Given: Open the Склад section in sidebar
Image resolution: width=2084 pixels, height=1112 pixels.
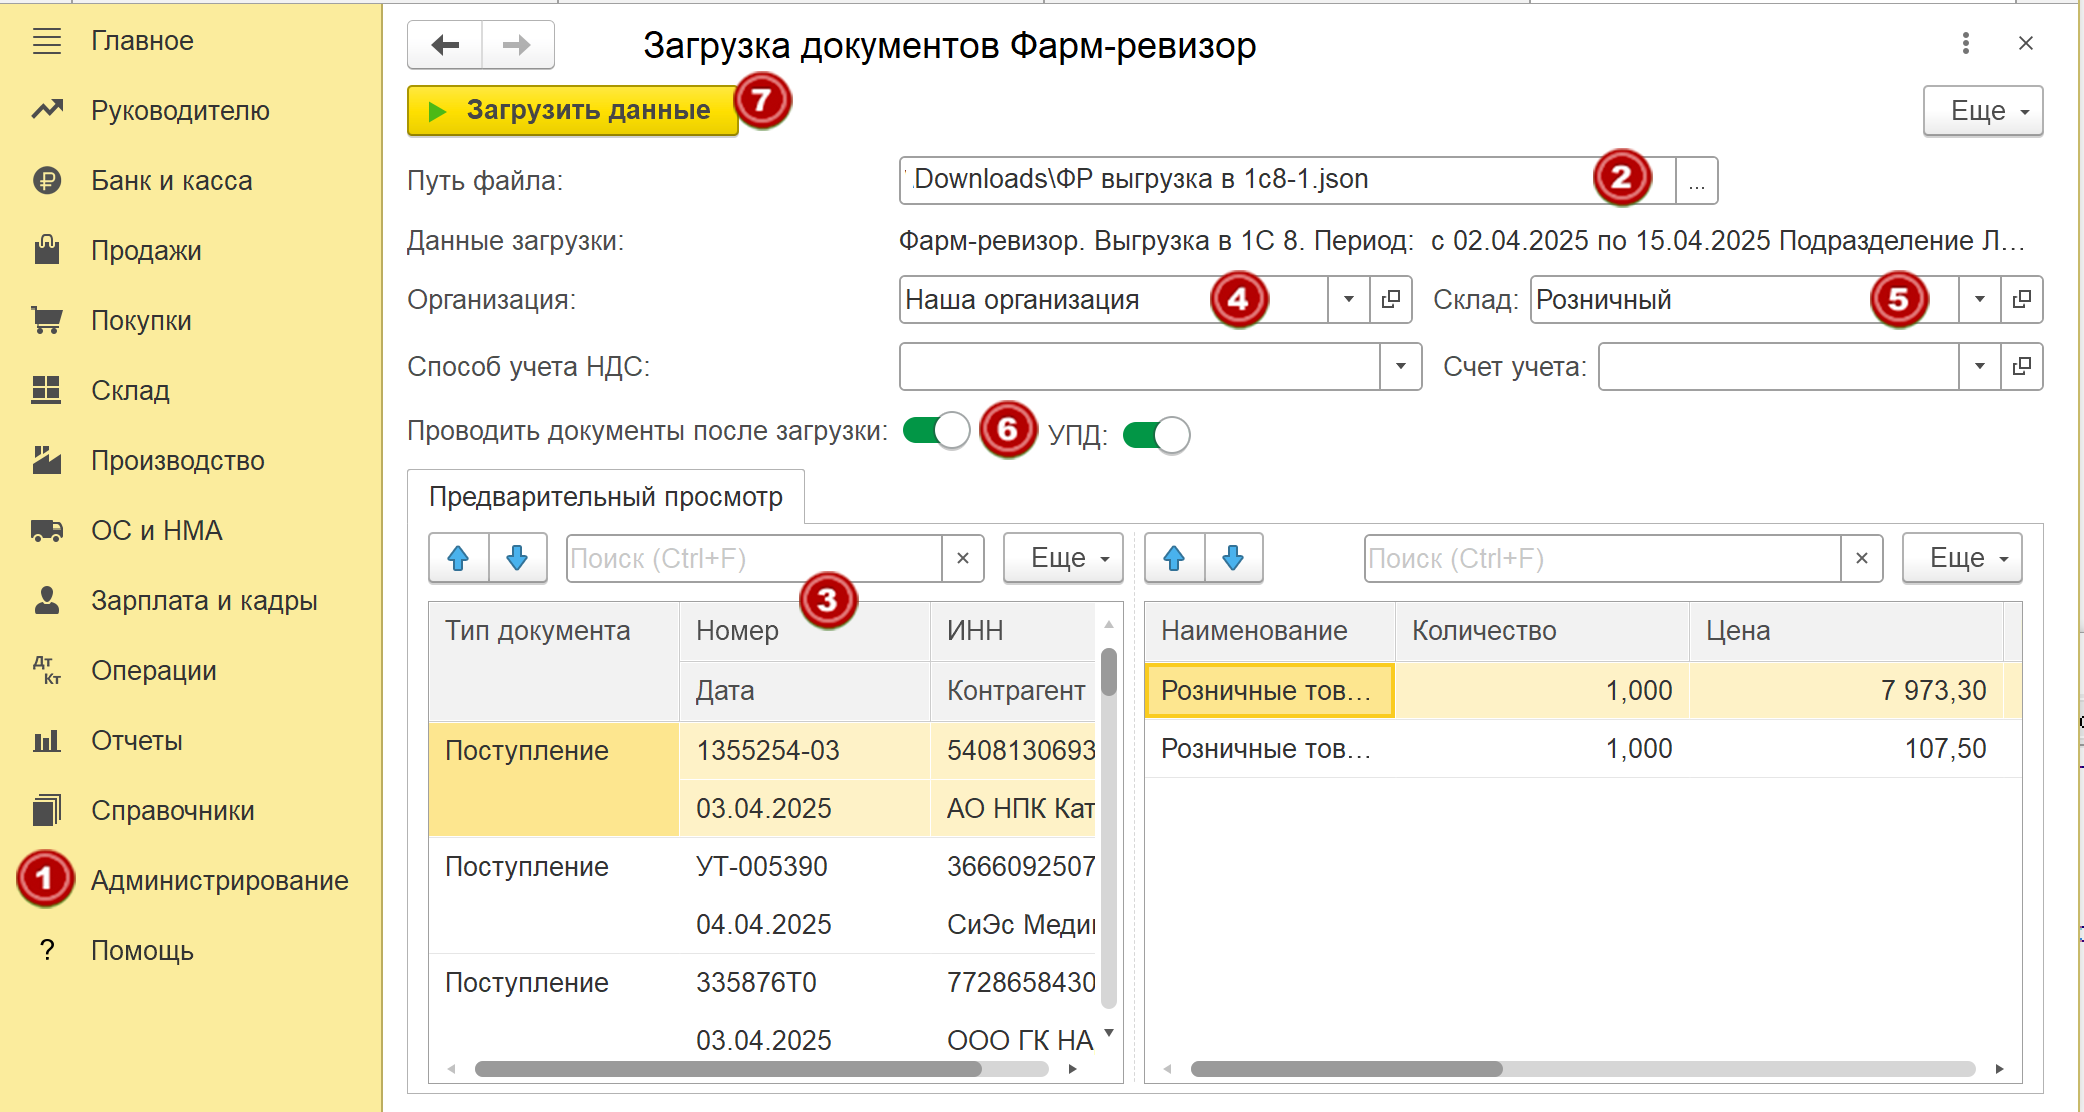Looking at the screenshot, I should click(130, 391).
